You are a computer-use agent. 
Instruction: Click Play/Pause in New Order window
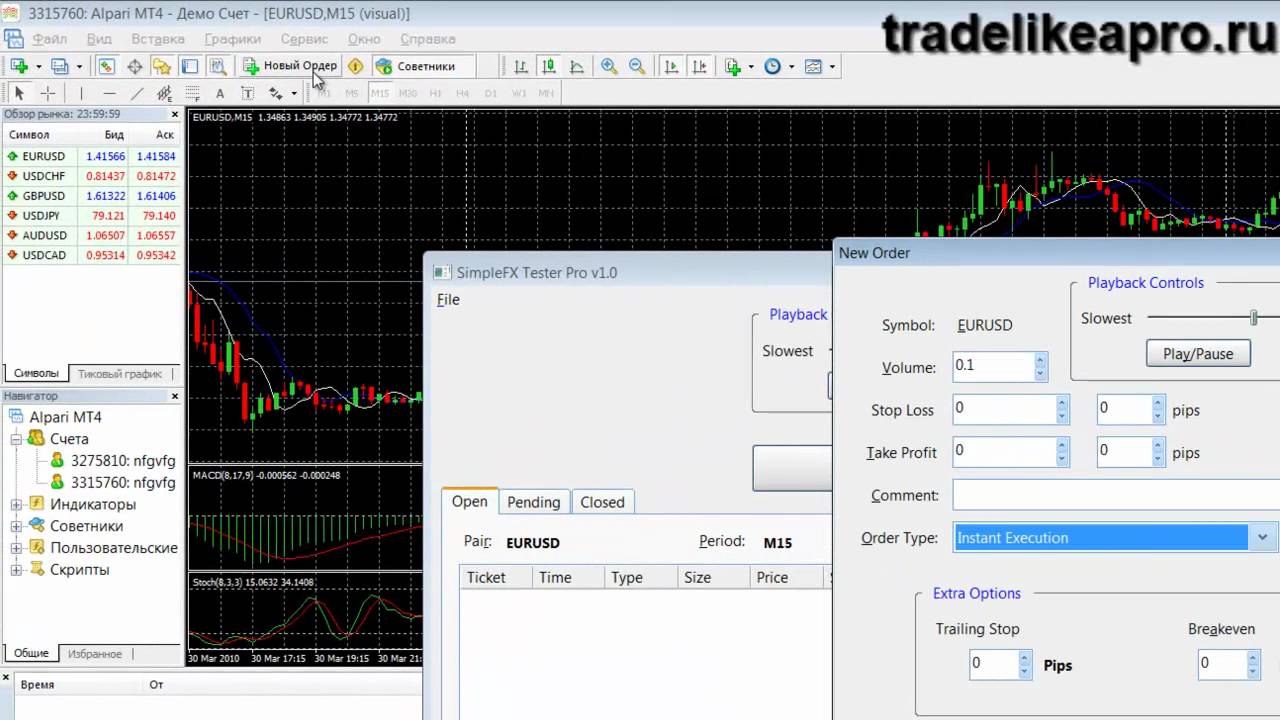[1198, 354]
